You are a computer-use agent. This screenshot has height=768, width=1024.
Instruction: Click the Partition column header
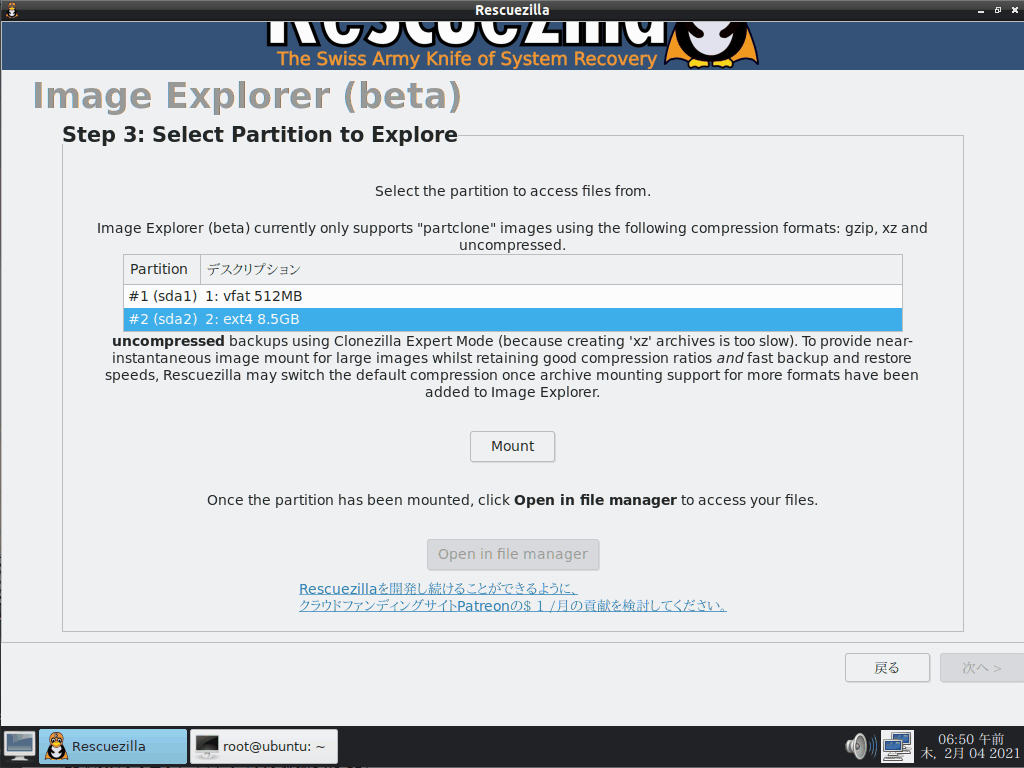click(x=162, y=269)
